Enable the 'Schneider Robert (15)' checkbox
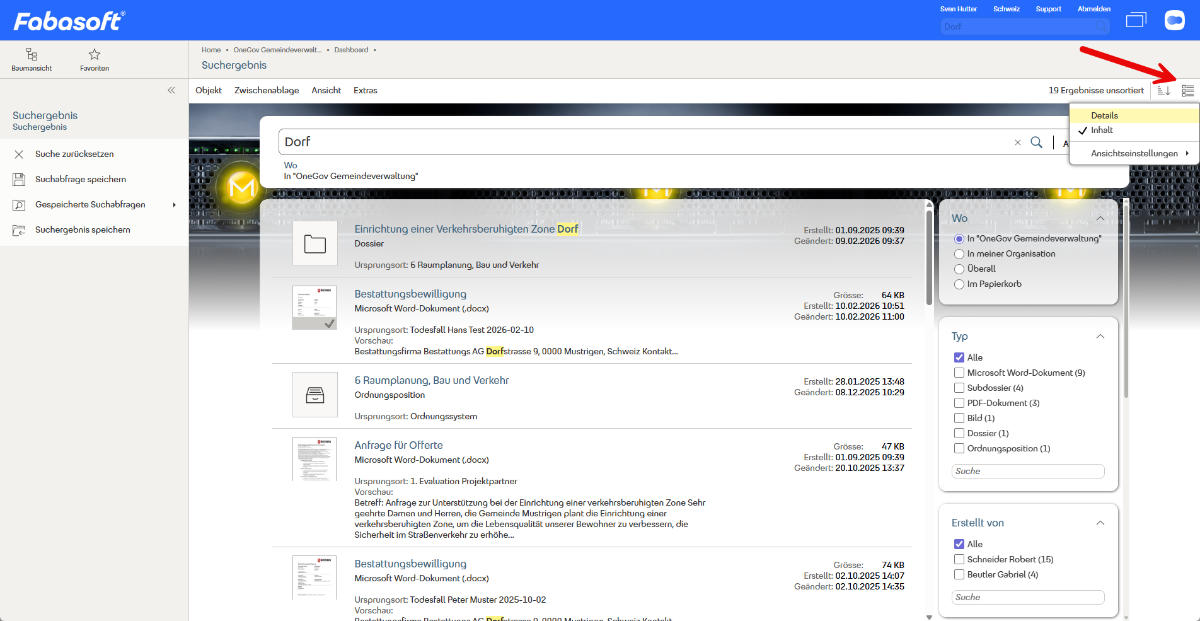Image resolution: width=1200 pixels, height=621 pixels. (x=959, y=559)
